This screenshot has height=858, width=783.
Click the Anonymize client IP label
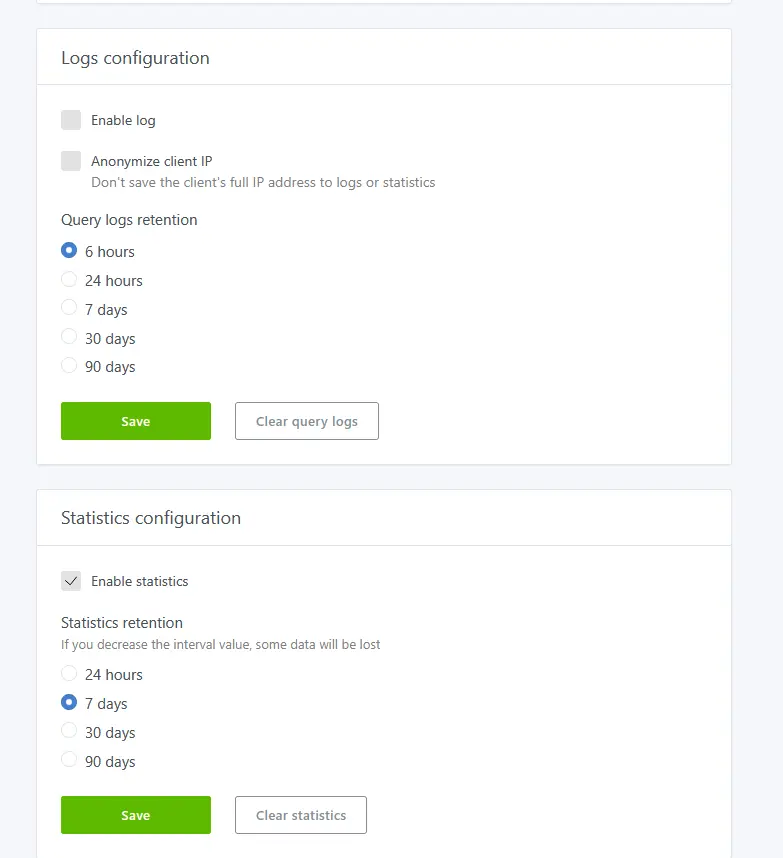click(152, 161)
